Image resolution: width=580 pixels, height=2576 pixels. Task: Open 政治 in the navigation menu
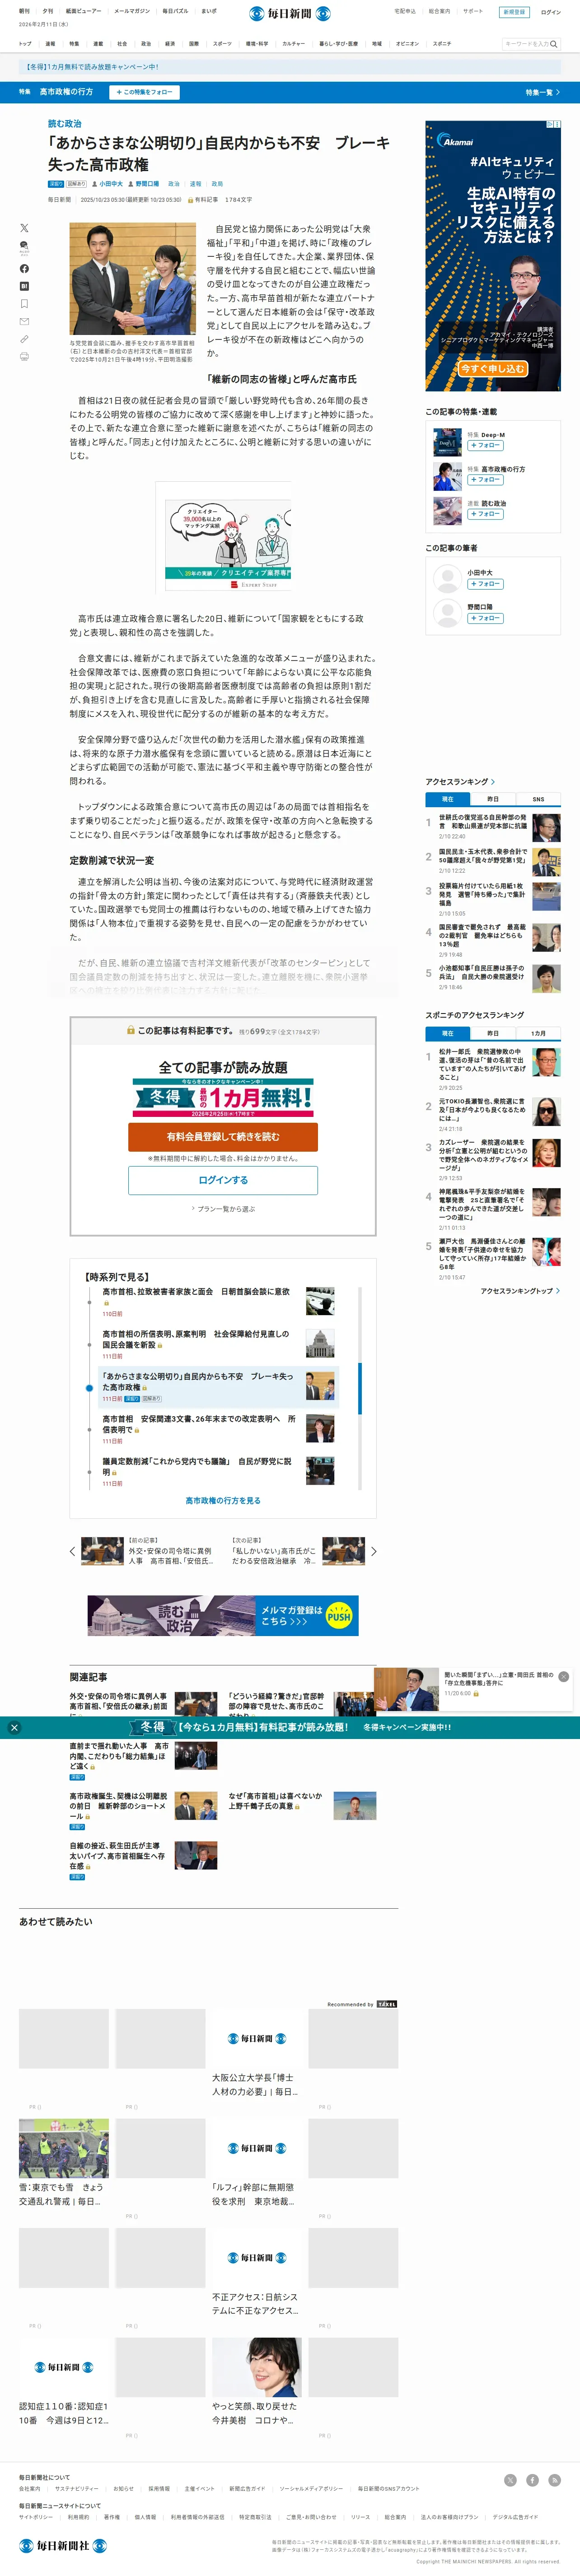click(146, 44)
